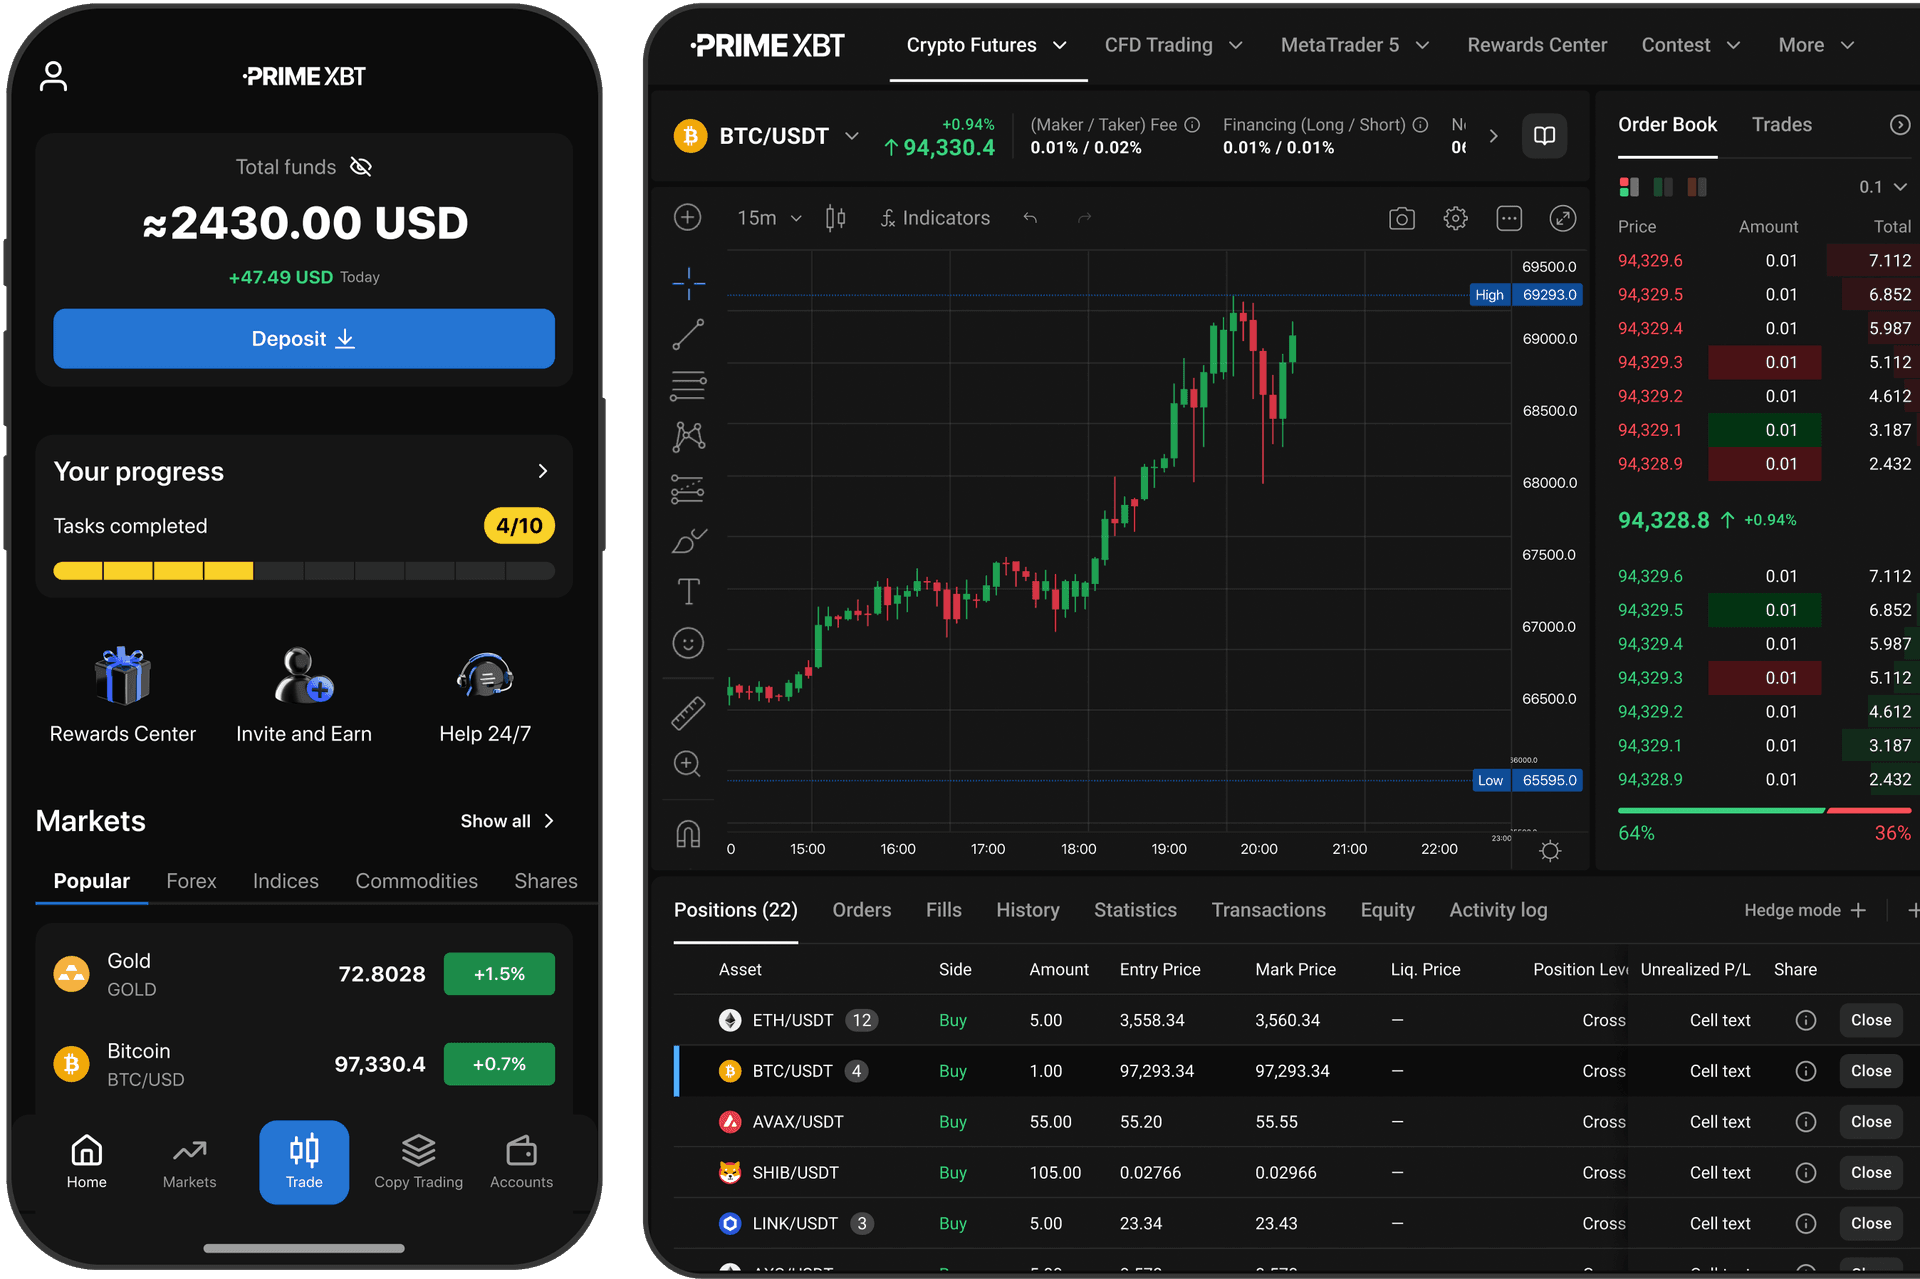Select pattern drawing tool
The image size is (1920, 1279).
(x=688, y=436)
